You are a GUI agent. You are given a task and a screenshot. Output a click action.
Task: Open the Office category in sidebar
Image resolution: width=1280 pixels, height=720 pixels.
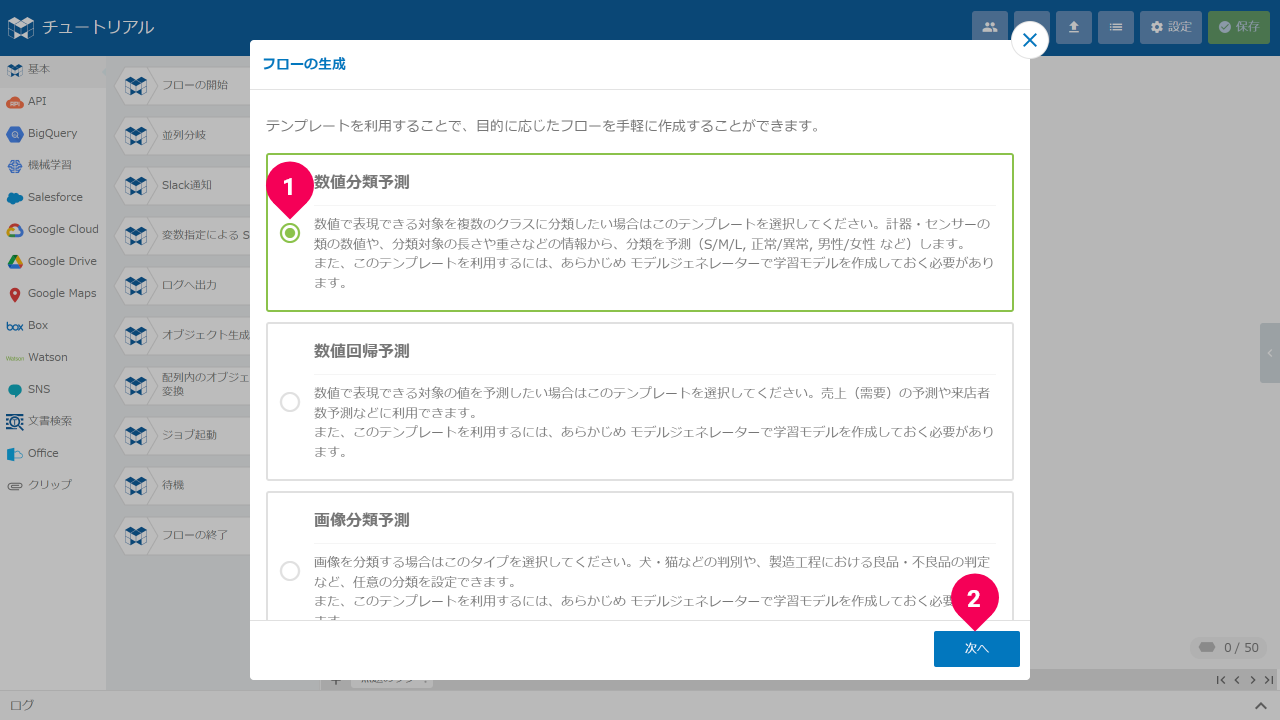coord(53,454)
